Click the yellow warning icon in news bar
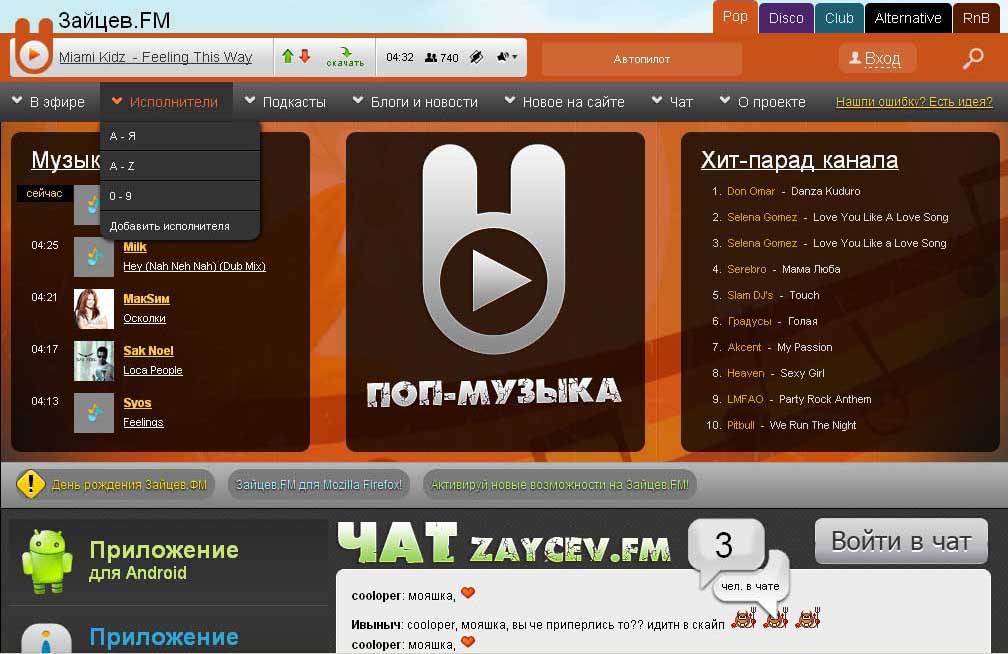The image size is (1008, 654). (30, 484)
